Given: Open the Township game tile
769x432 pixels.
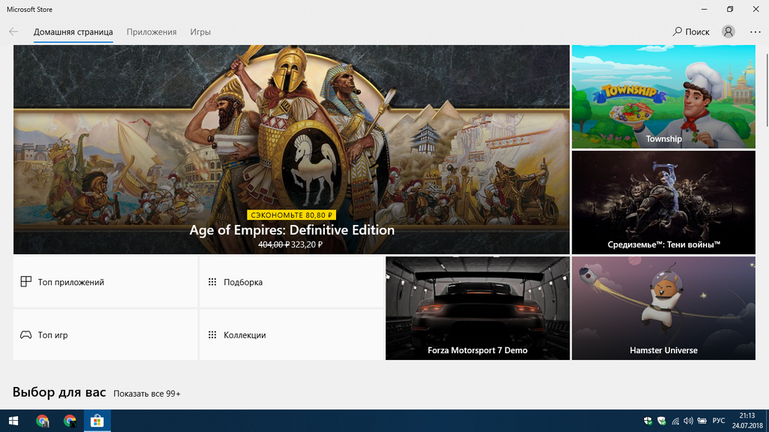Looking at the screenshot, I should tap(664, 97).
